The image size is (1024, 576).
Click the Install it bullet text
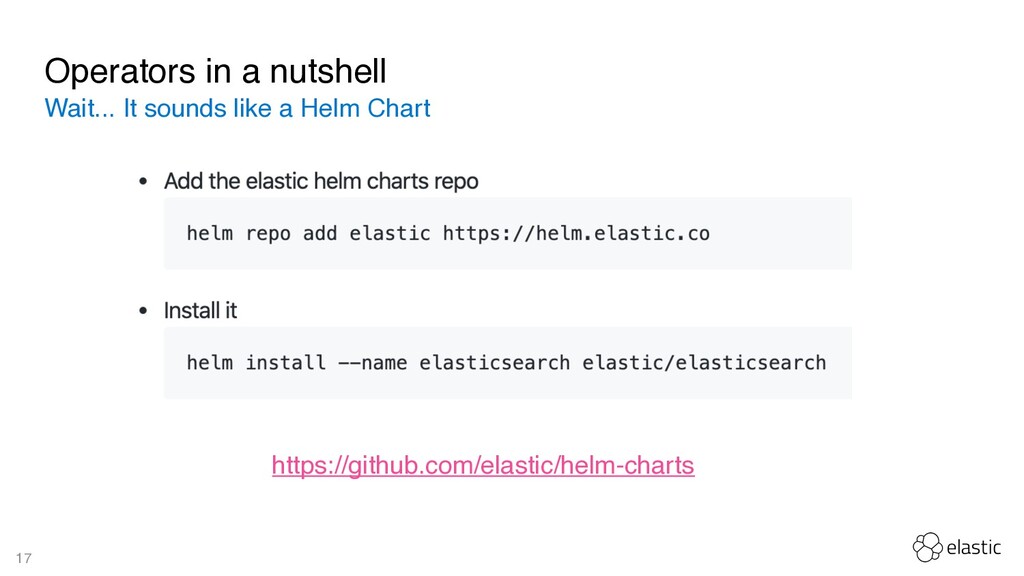(x=200, y=310)
